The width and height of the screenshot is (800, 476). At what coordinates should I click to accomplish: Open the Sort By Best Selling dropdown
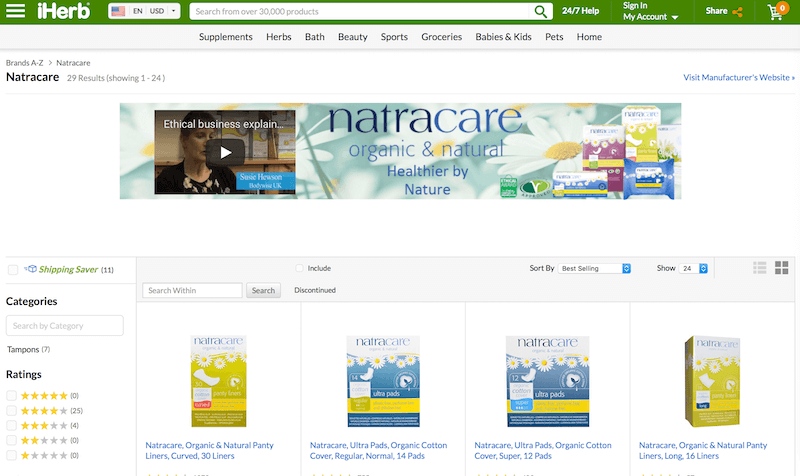(x=594, y=268)
